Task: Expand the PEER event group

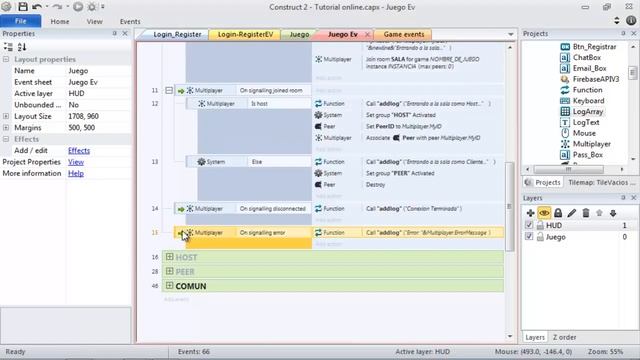Action: click(x=169, y=271)
